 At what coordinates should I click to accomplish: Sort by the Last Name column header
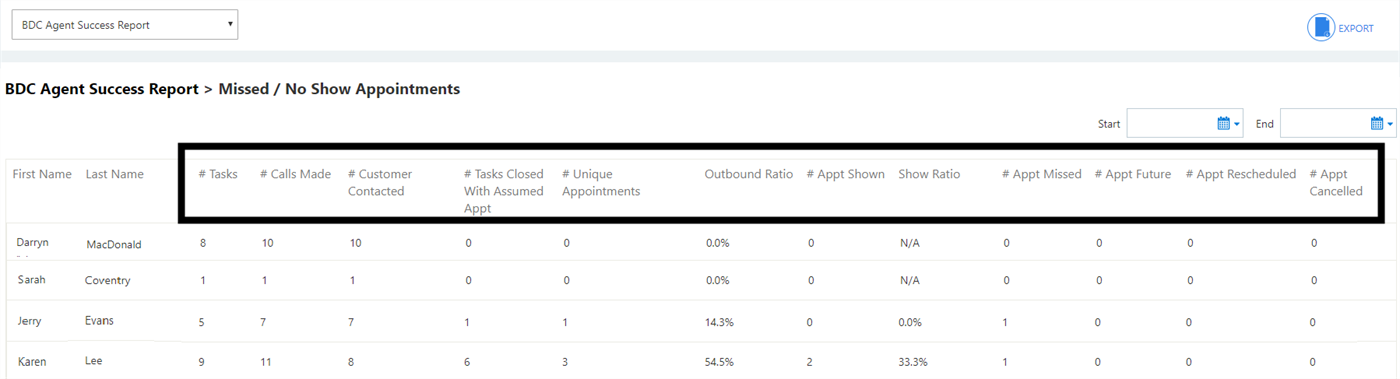[x=115, y=174]
